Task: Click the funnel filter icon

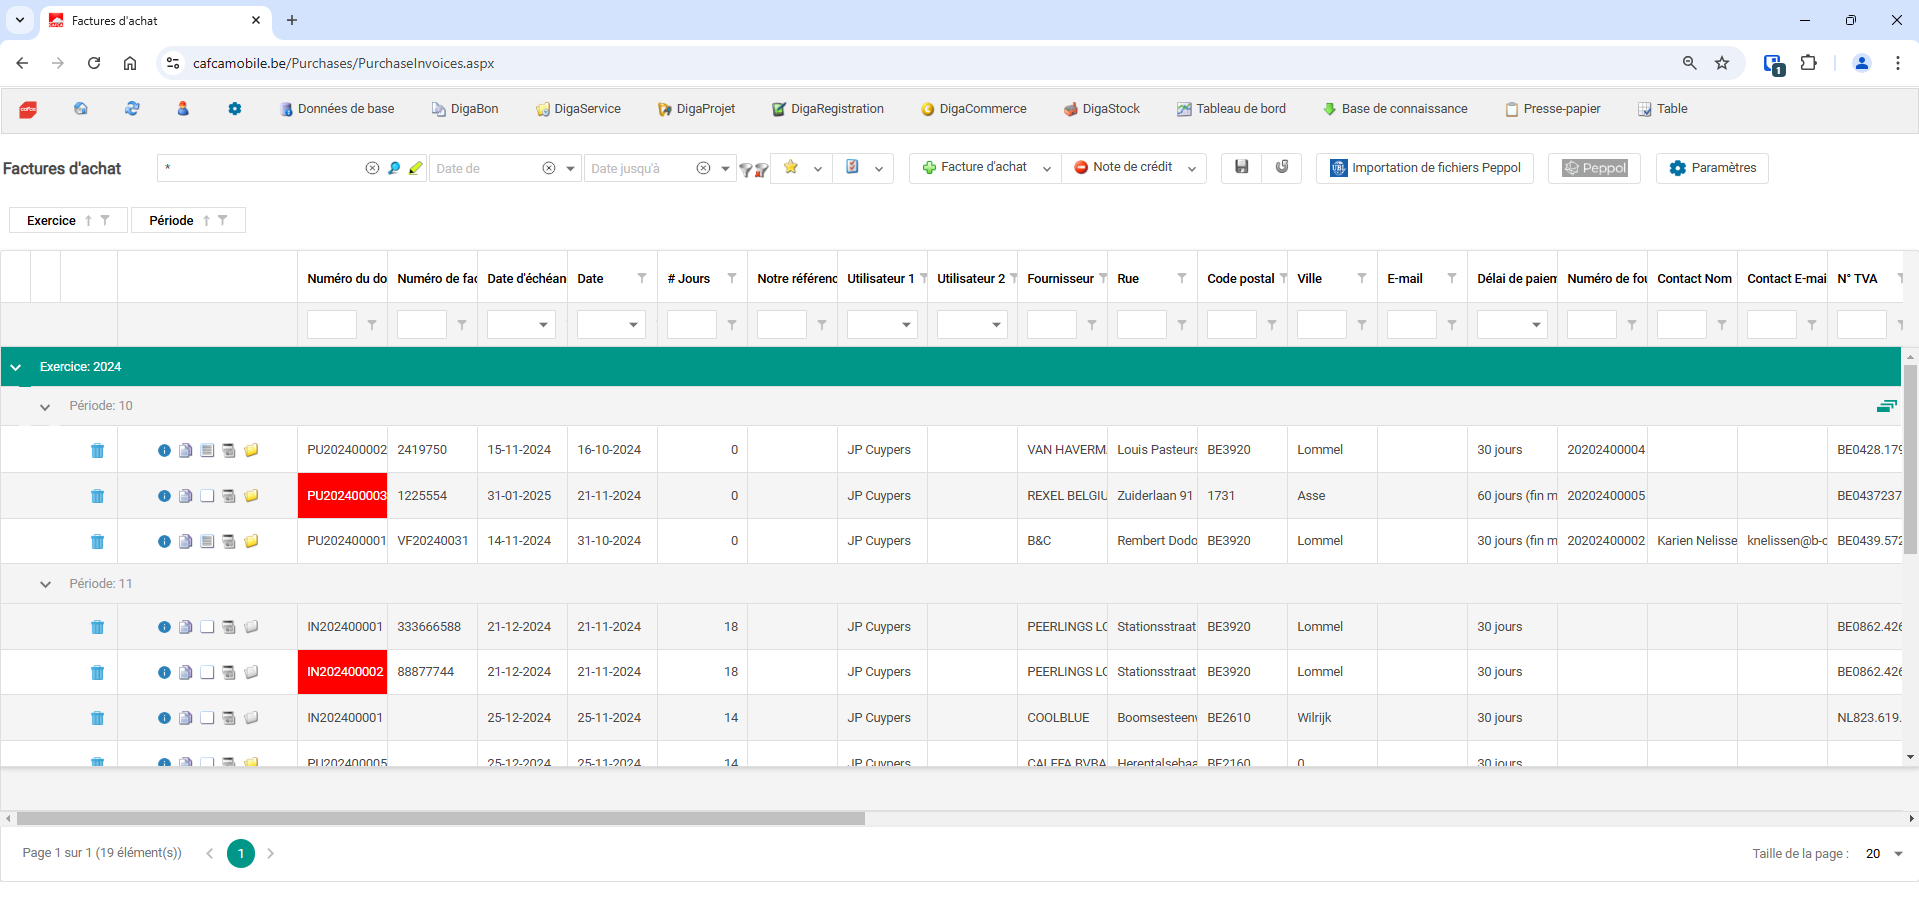Action: point(745,170)
